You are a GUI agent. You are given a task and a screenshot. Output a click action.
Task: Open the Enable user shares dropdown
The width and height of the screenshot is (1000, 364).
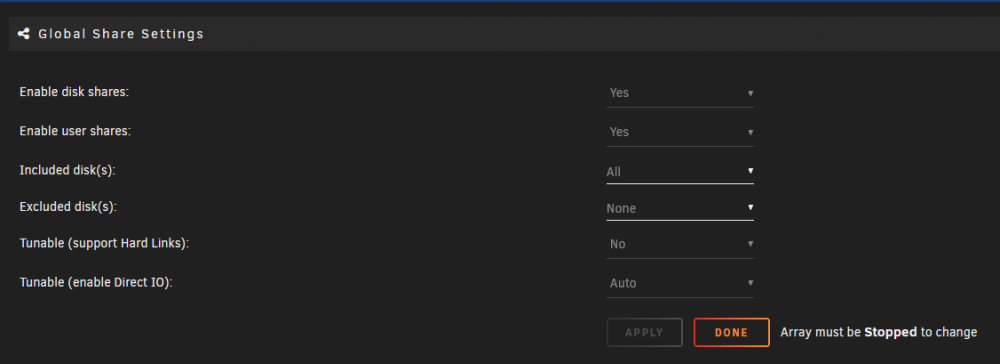click(x=680, y=132)
